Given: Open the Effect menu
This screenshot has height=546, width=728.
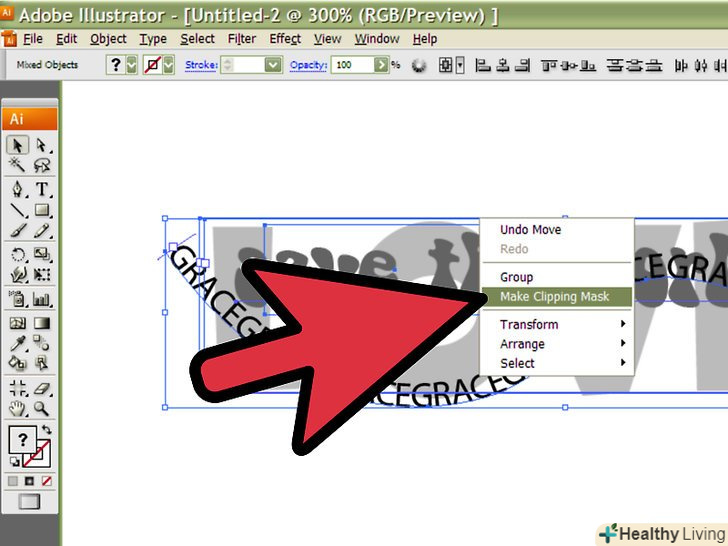Looking at the screenshot, I should (285, 39).
